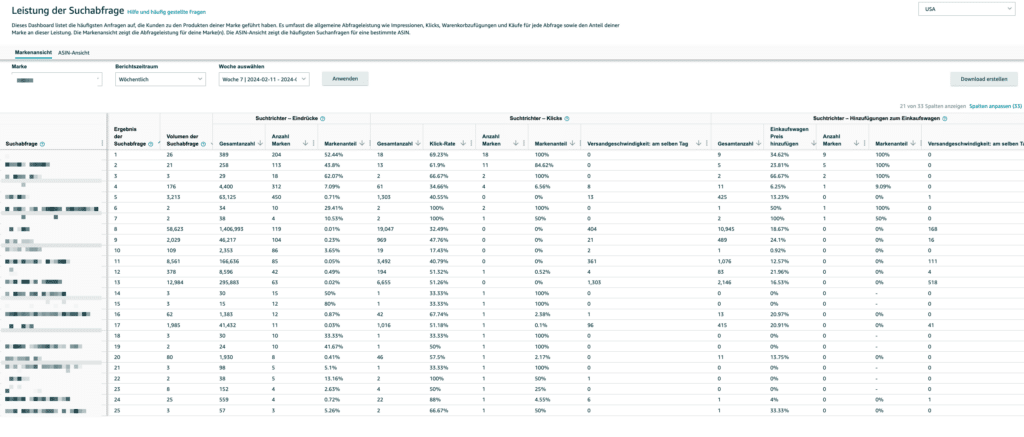Click cell value 63,125
The image size is (1024, 437).
(x=229, y=196)
